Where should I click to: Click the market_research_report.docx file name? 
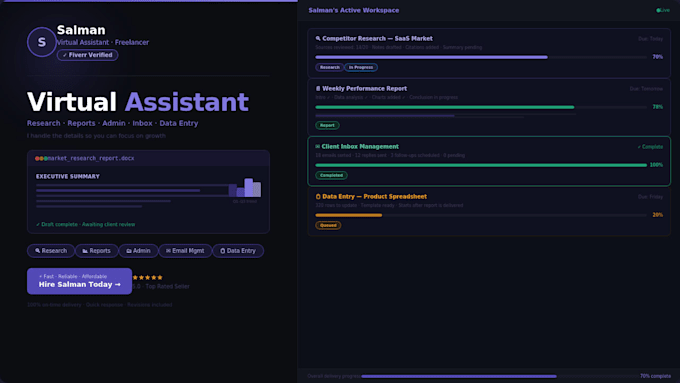click(91, 159)
